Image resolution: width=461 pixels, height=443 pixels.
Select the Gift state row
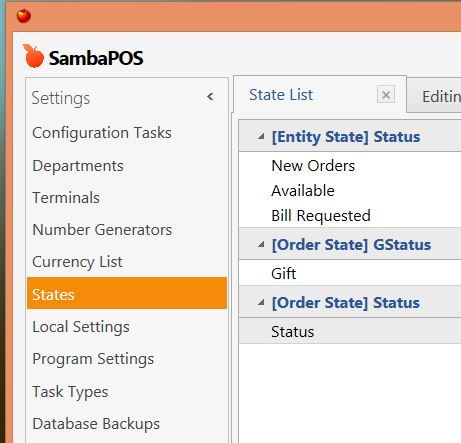[x=350, y=273]
